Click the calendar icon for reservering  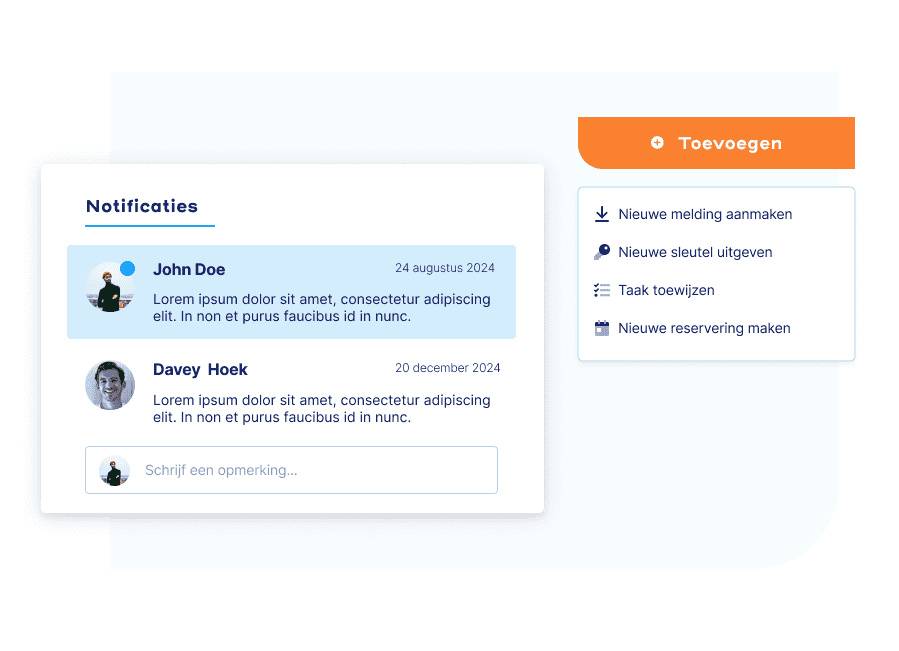pos(602,328)
